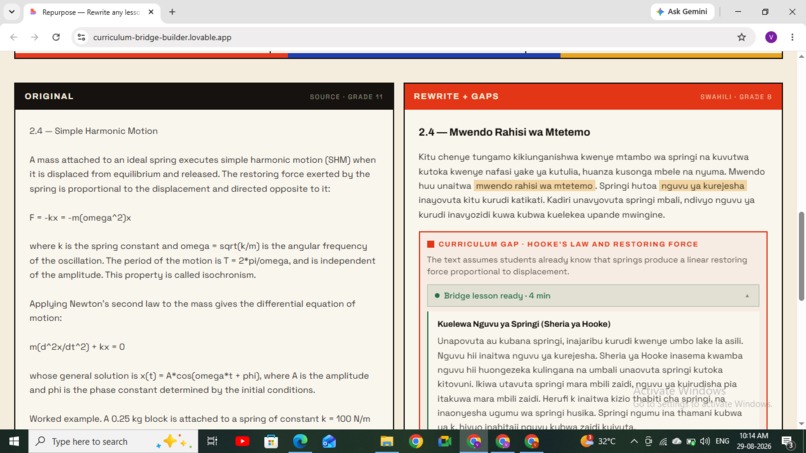Click the Ask Gemini button
The width and height of the screenshot is (806, 453).
tap(682, 12)
